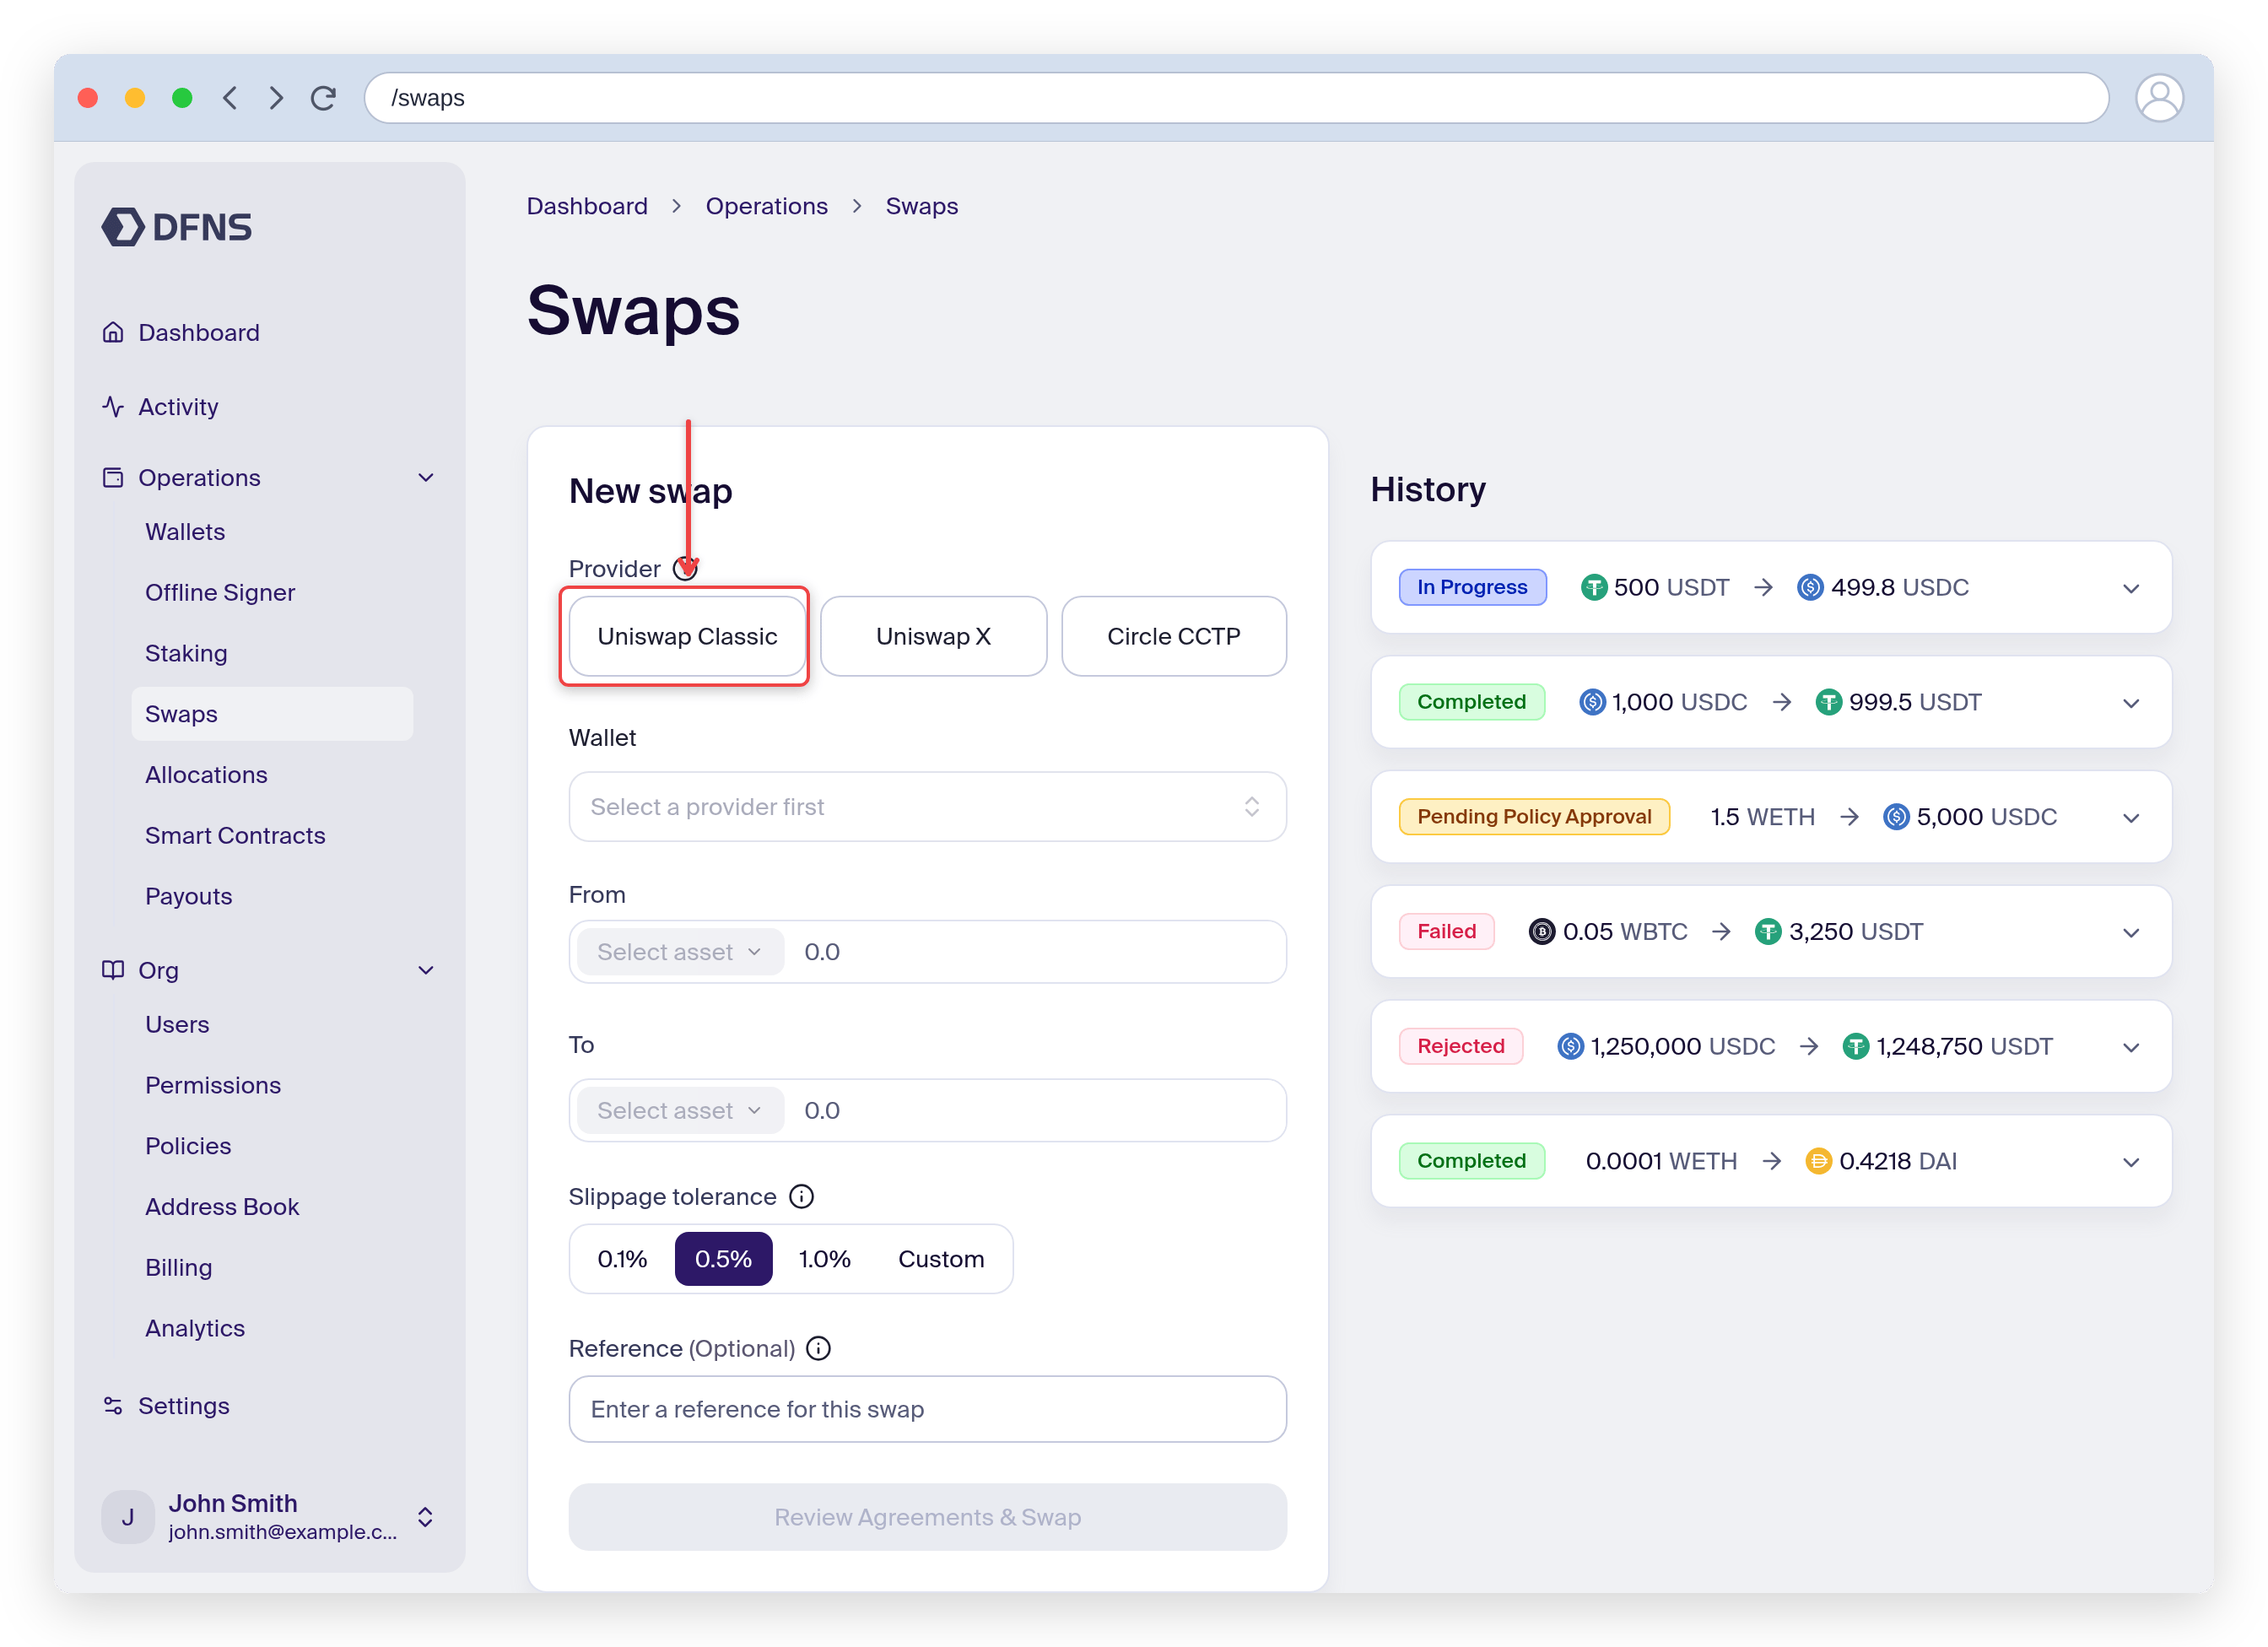Click Review Agreements & Swap button
The width and height of the screenshot is (2268, 1647).
tap(927, 1517)
